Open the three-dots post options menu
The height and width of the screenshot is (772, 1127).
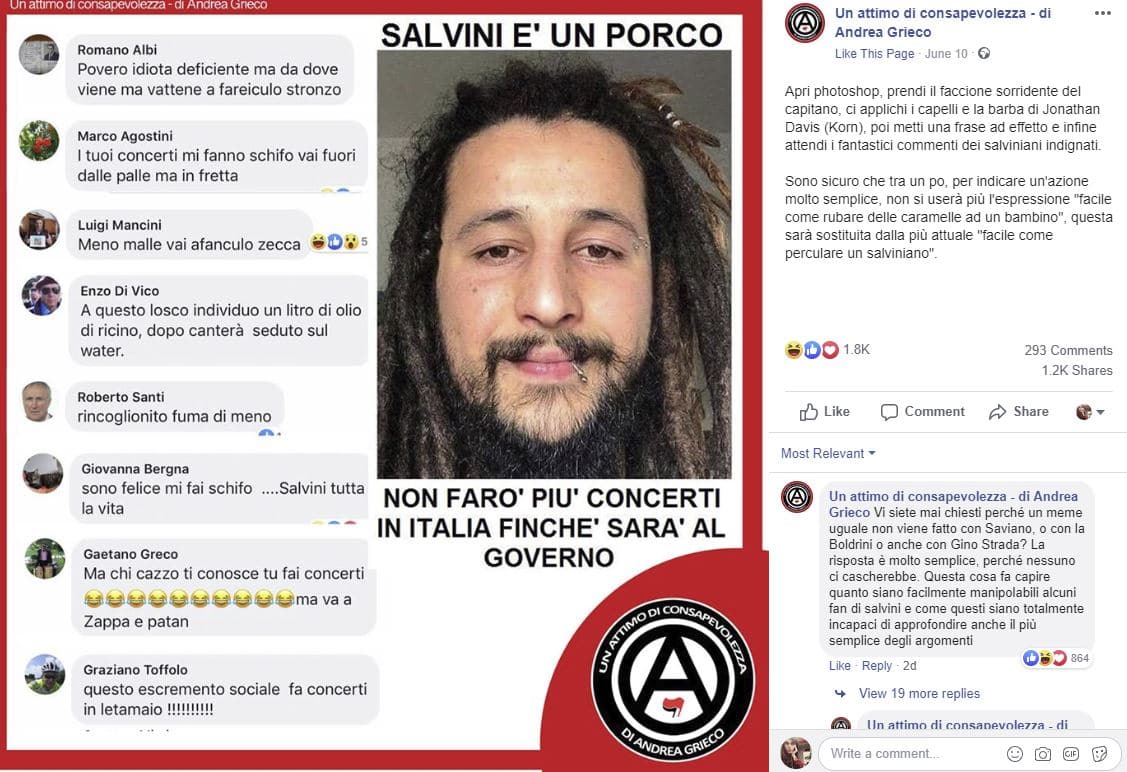coord(1103,13)
